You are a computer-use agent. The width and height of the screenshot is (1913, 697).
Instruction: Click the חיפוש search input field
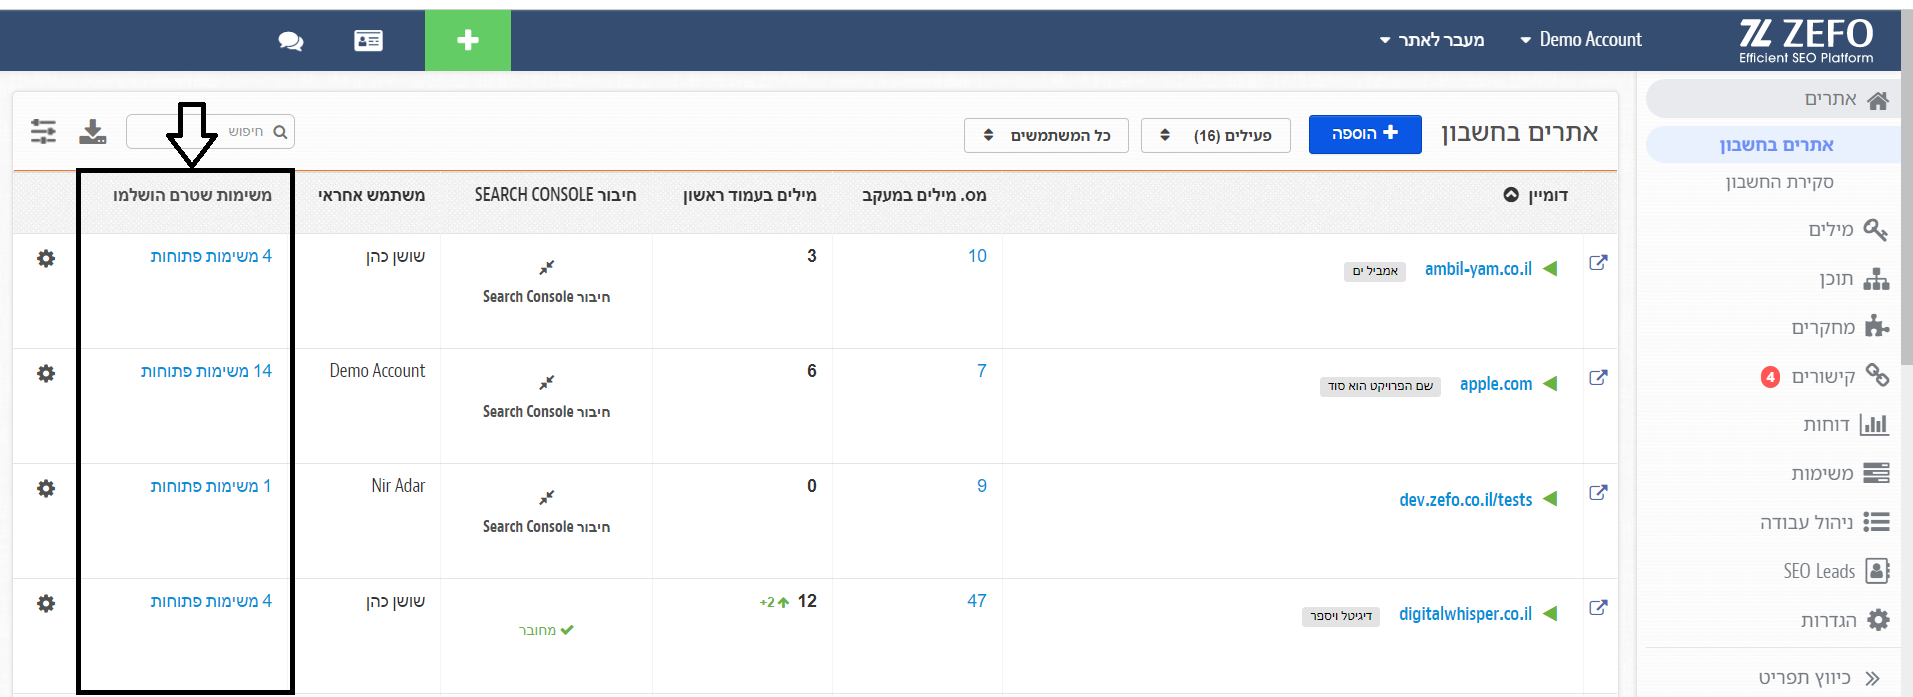(x=210, y=132)
